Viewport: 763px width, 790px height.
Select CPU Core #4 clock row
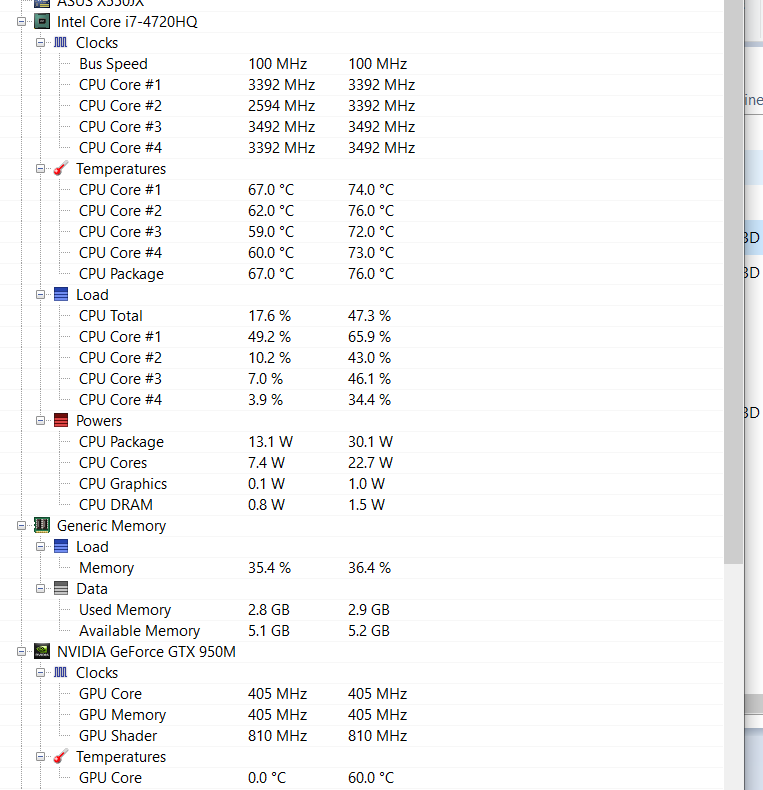(x=362, y=148)
